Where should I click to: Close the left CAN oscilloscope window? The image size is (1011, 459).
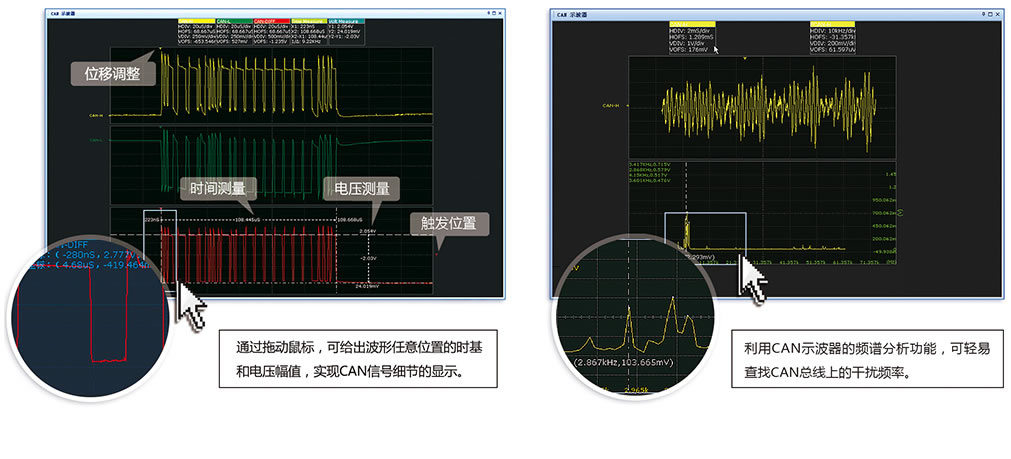point(500,14)
